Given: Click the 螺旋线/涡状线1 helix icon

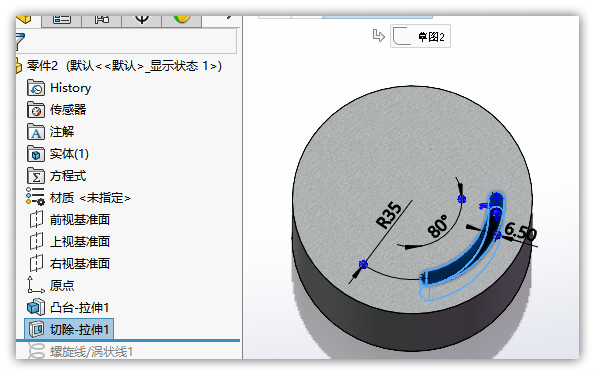Looking at the screenshot, I should (x=36, y=351).
